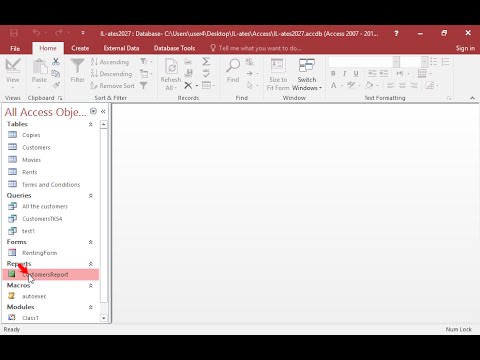Select the CustomersReport report item
480x360 pixels.
point(51,274)
